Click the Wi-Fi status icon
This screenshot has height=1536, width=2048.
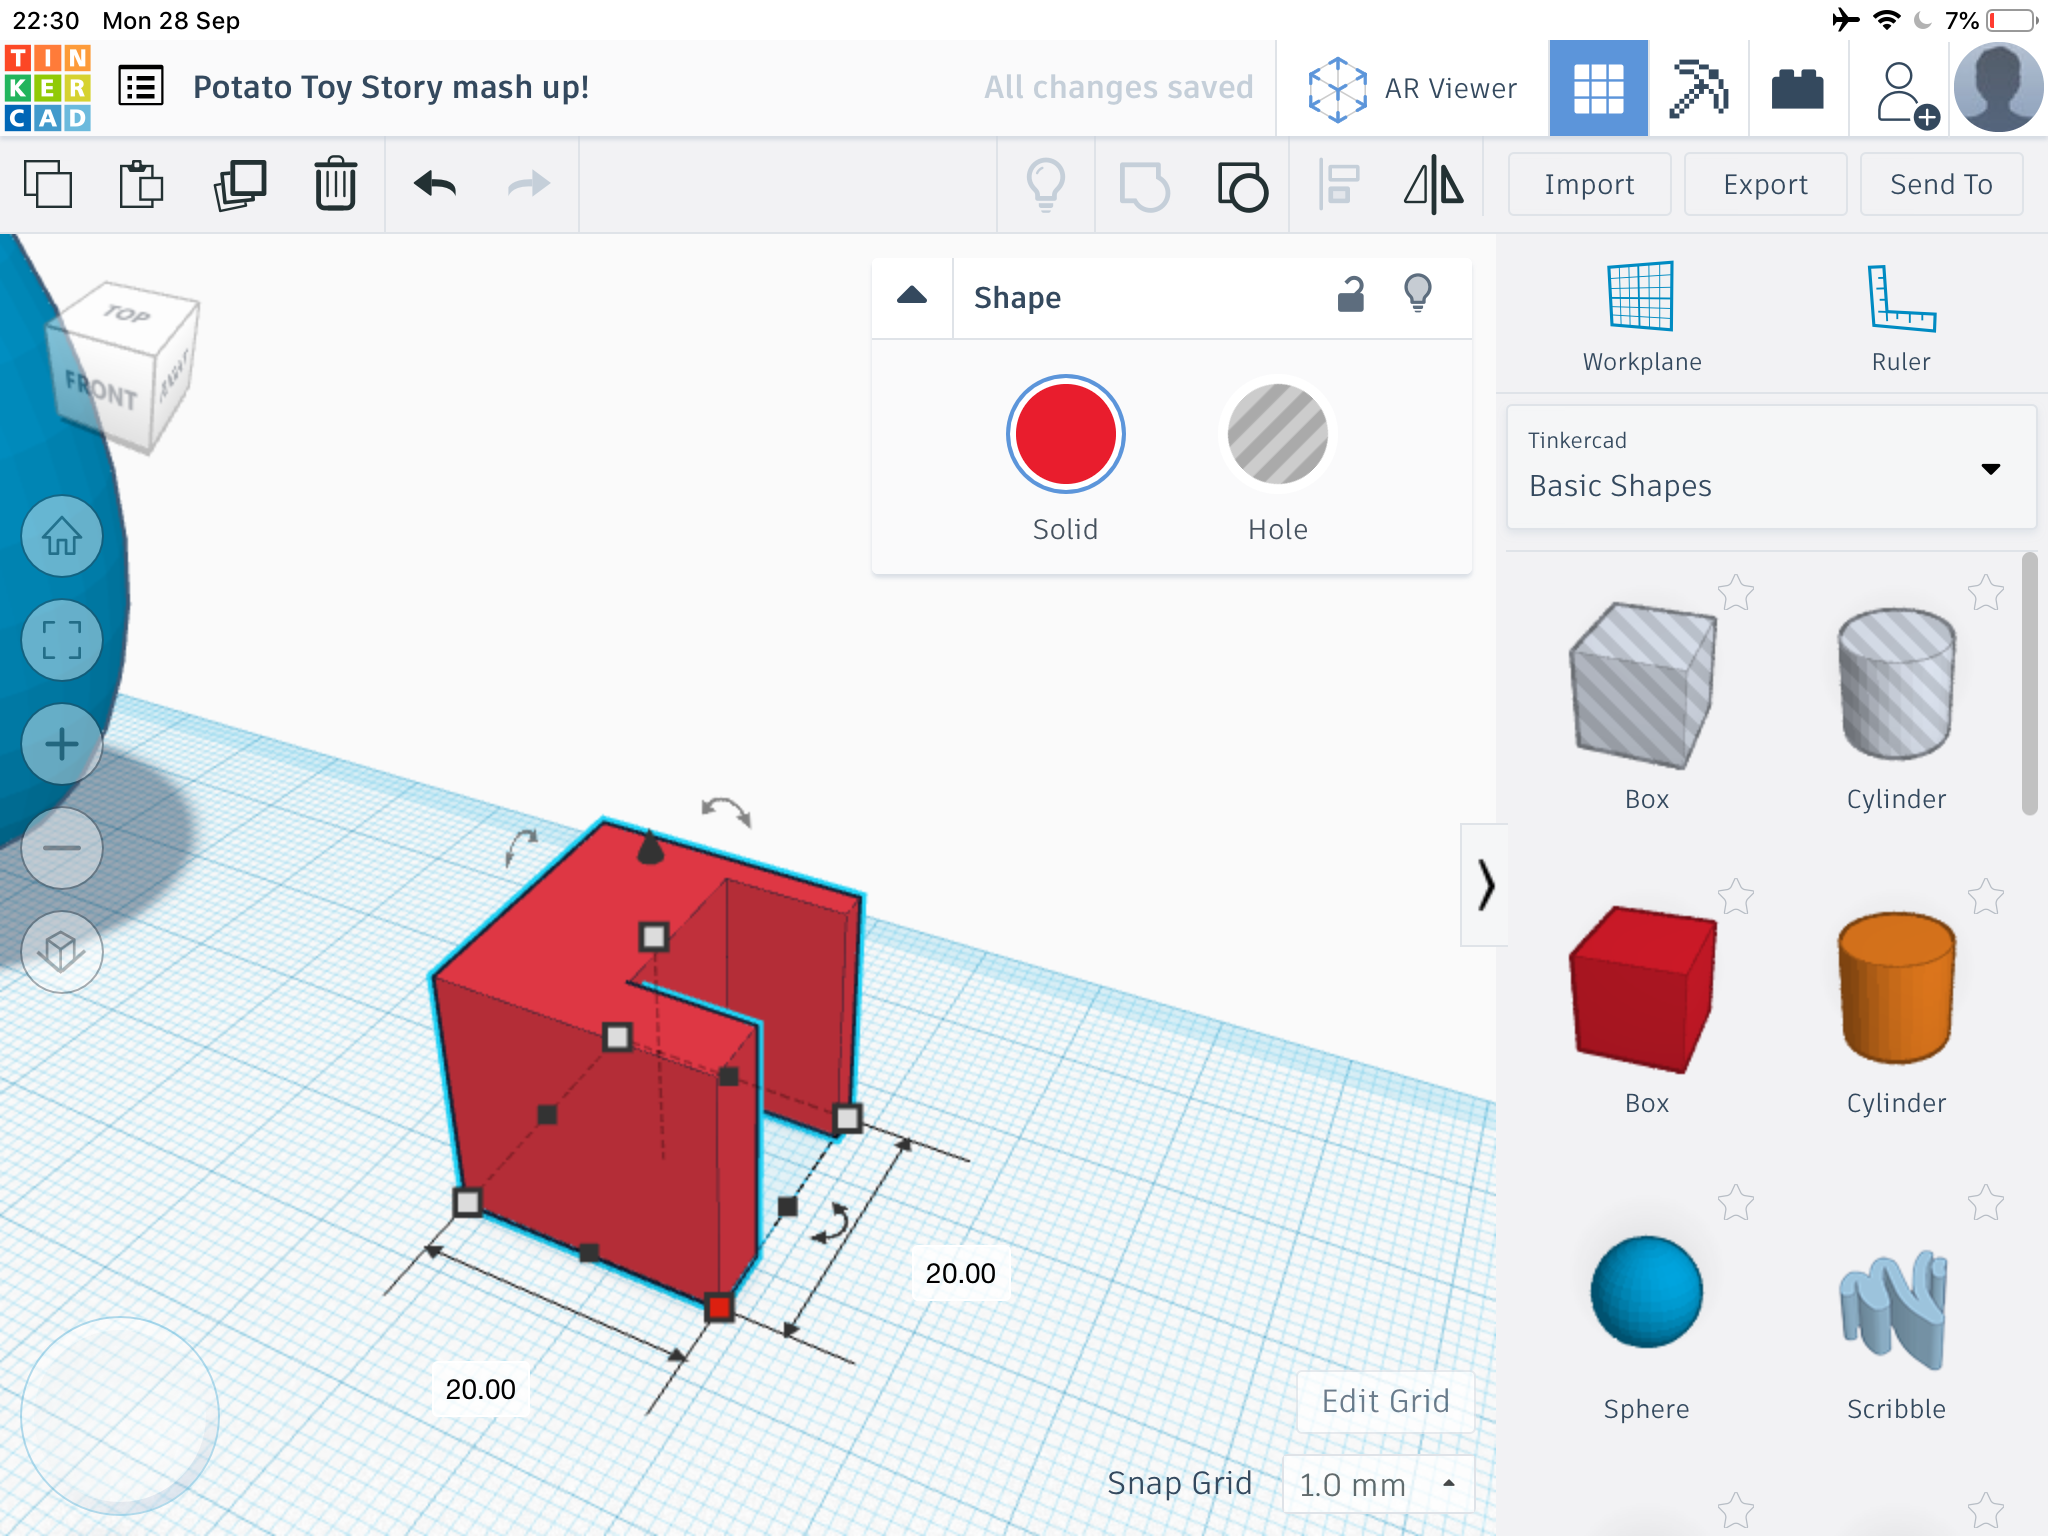[x=1886, y=20]
